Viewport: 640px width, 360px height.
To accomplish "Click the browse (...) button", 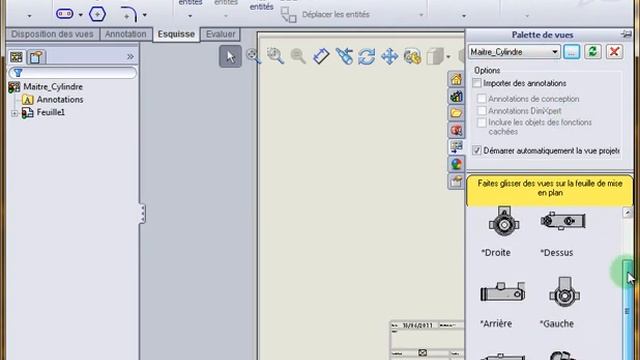I will (571, 52).
